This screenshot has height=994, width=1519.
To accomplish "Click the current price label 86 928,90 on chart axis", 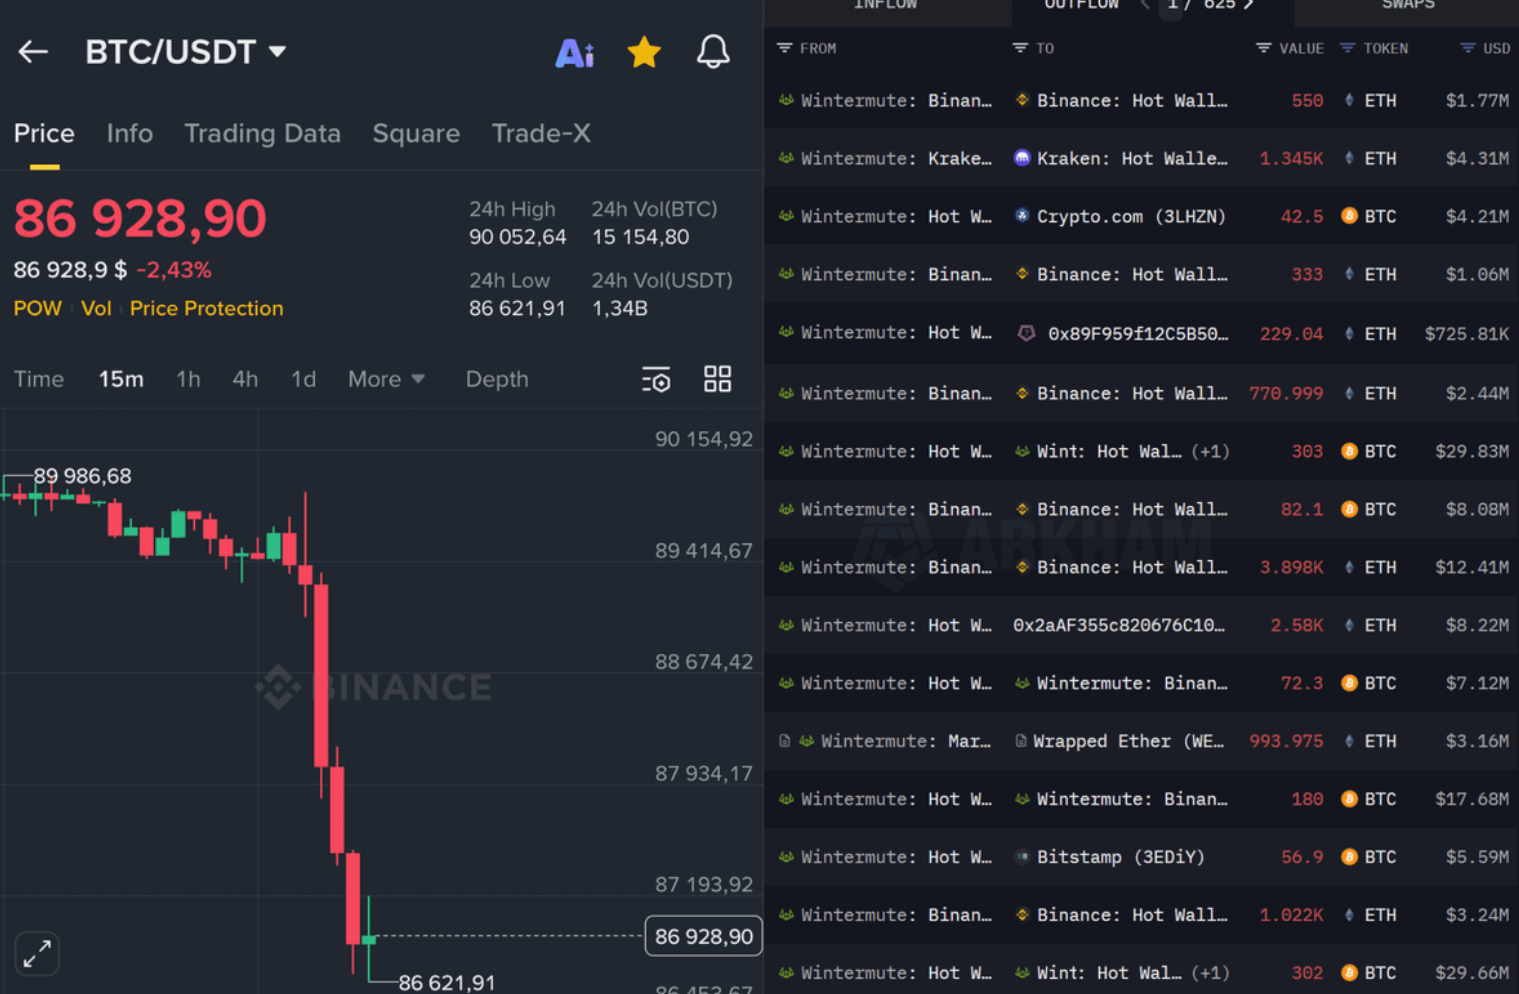I will (704, 936).
